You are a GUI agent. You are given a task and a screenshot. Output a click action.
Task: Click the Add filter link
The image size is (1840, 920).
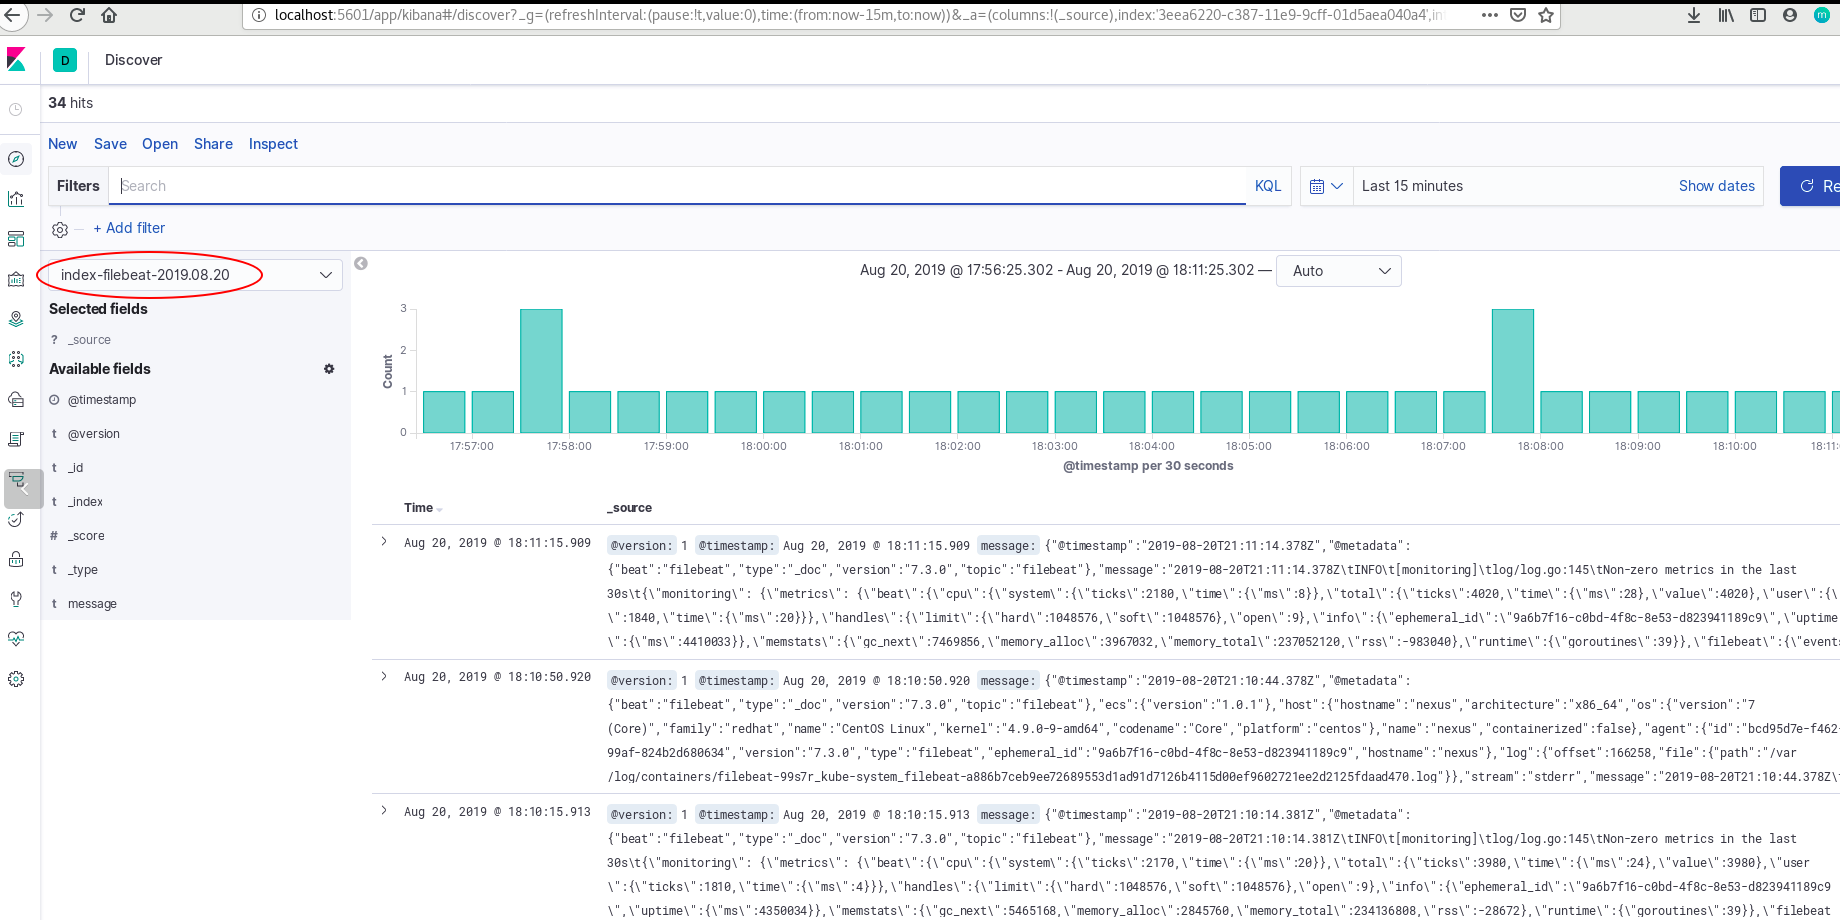coord(129,228)
